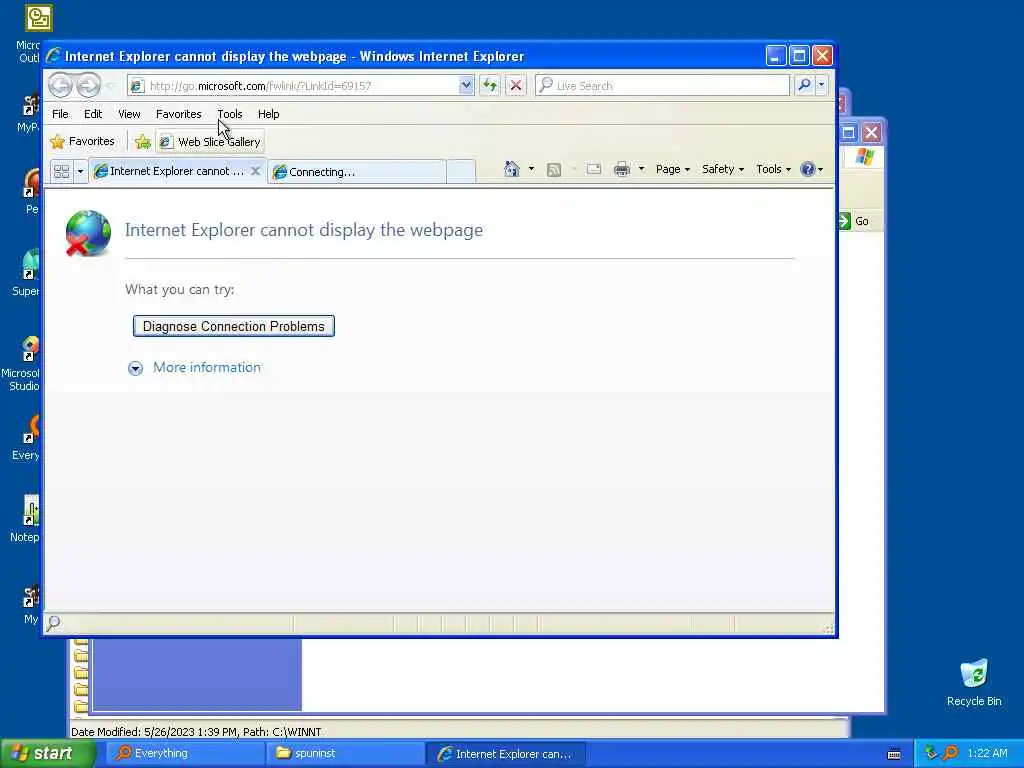Viewport: 1024px width, 768px height.
Task: Switch to spuninst taskbar button
Action: tap(345, 754)
